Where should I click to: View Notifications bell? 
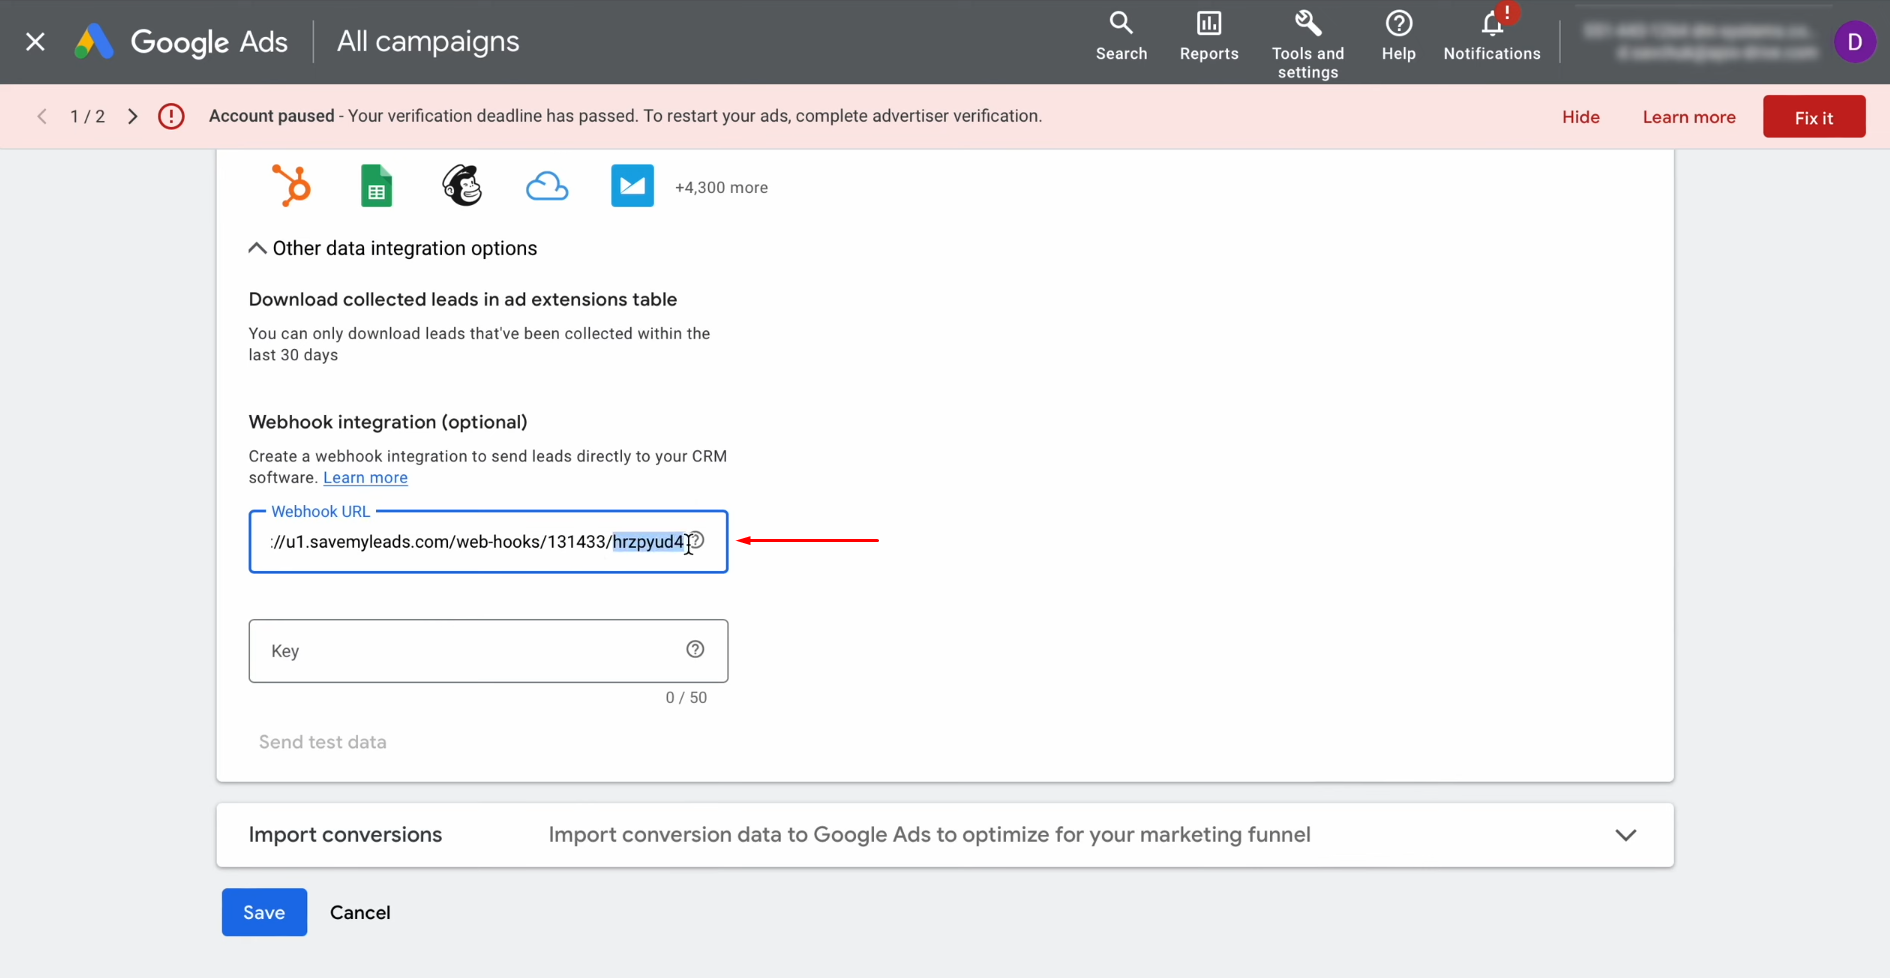point(1492,37)
